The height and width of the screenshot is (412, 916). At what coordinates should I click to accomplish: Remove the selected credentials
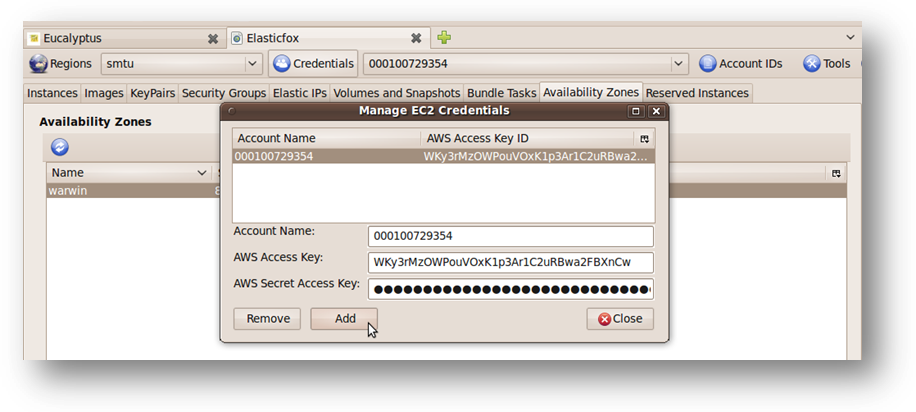tap(268, 319)
